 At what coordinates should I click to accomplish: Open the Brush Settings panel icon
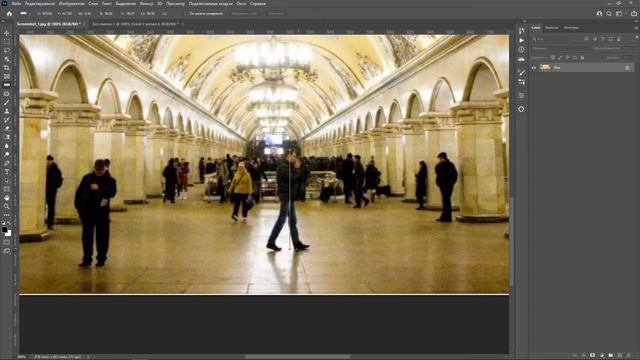521,72
